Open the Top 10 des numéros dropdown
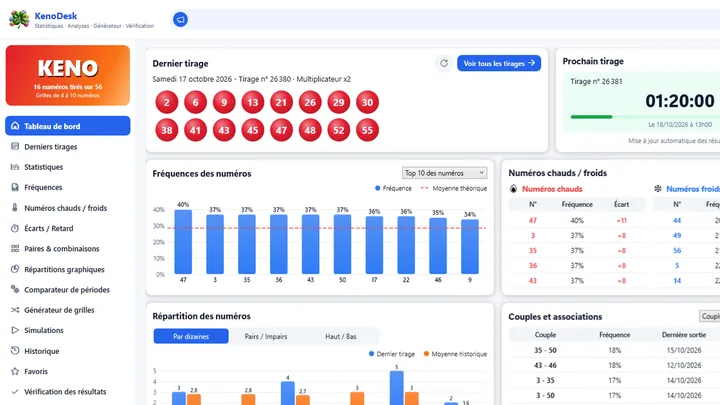 click(444, 173)
